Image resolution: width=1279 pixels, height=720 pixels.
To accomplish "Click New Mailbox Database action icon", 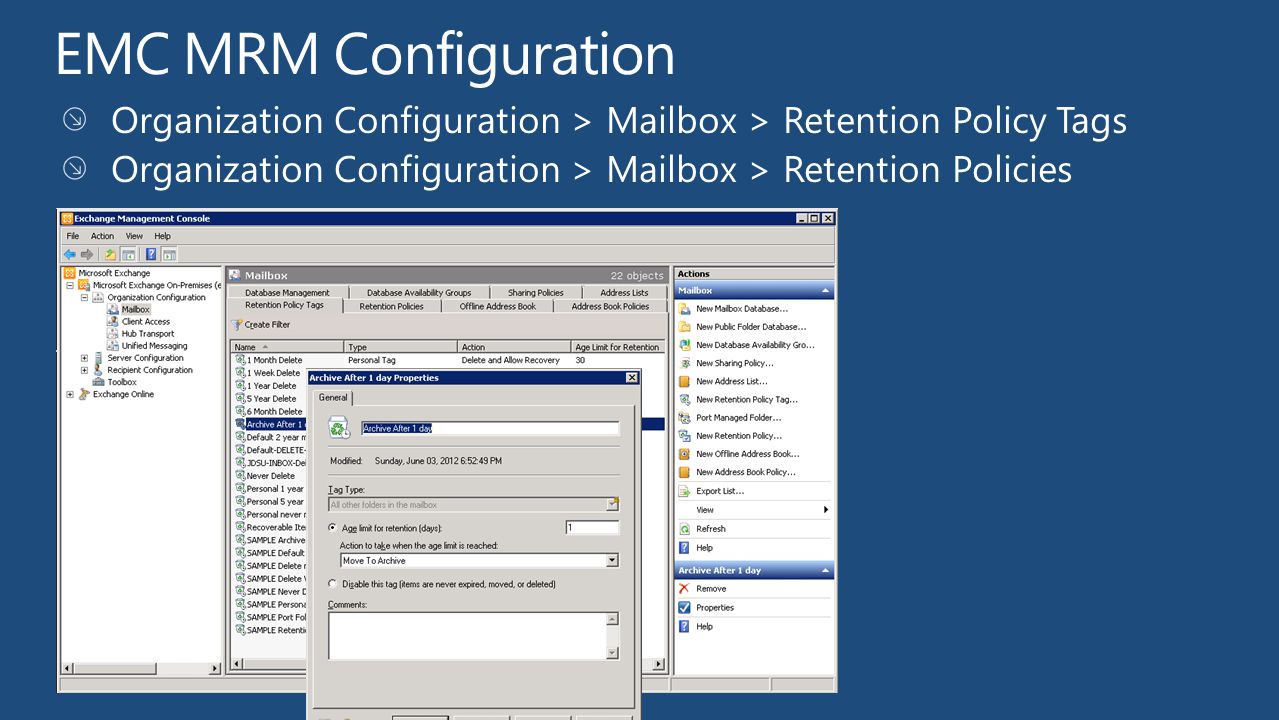I will [x=685, y=309].
